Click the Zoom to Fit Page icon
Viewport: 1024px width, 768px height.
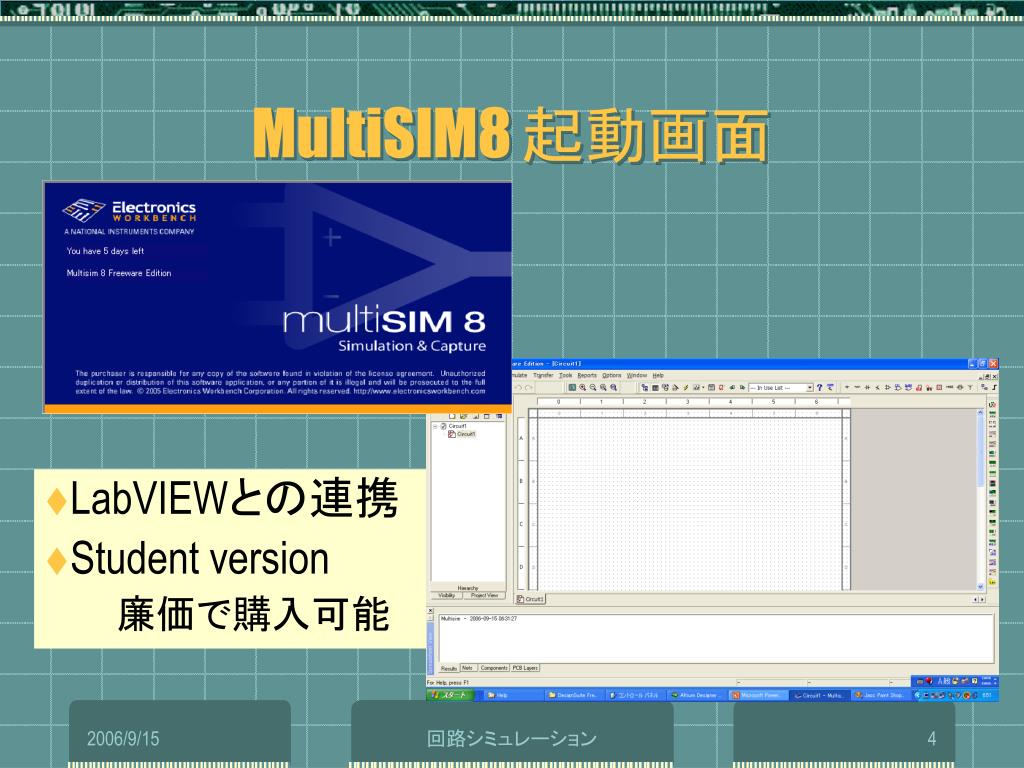click(x=614, y=387)
